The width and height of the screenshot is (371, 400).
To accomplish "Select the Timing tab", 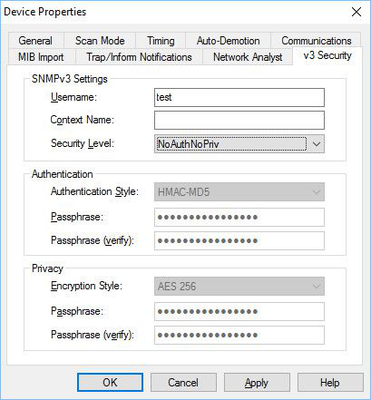I will [x=161, y=41].
